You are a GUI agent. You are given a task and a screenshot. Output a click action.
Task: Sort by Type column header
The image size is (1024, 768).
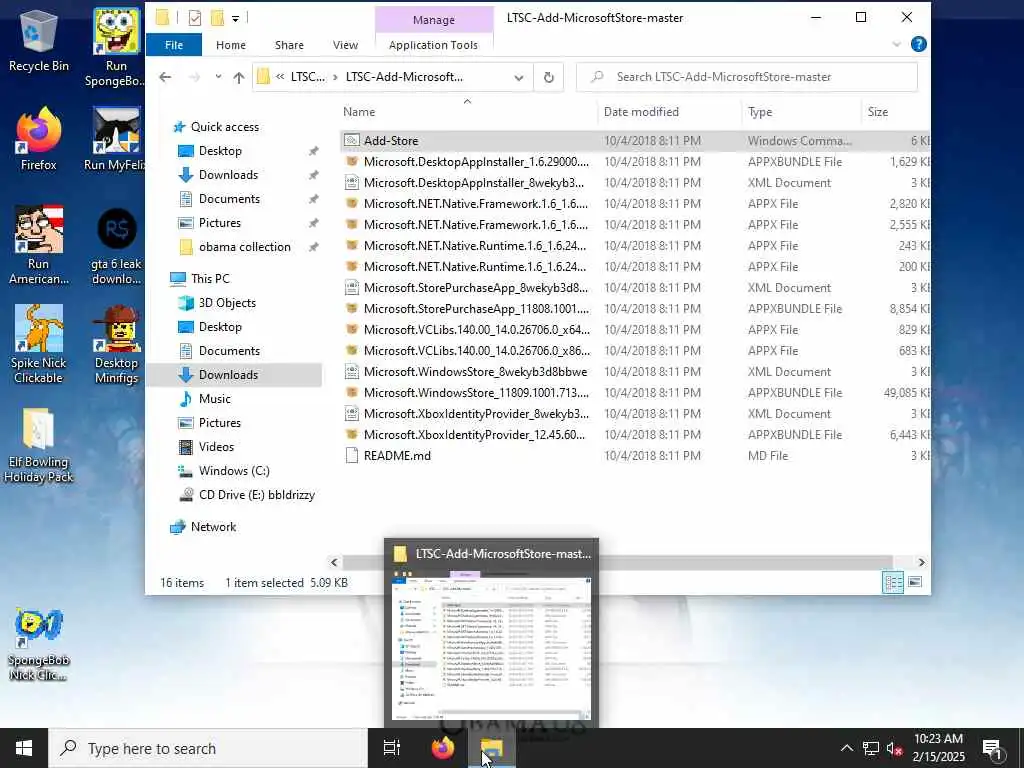tap(760, 112)
